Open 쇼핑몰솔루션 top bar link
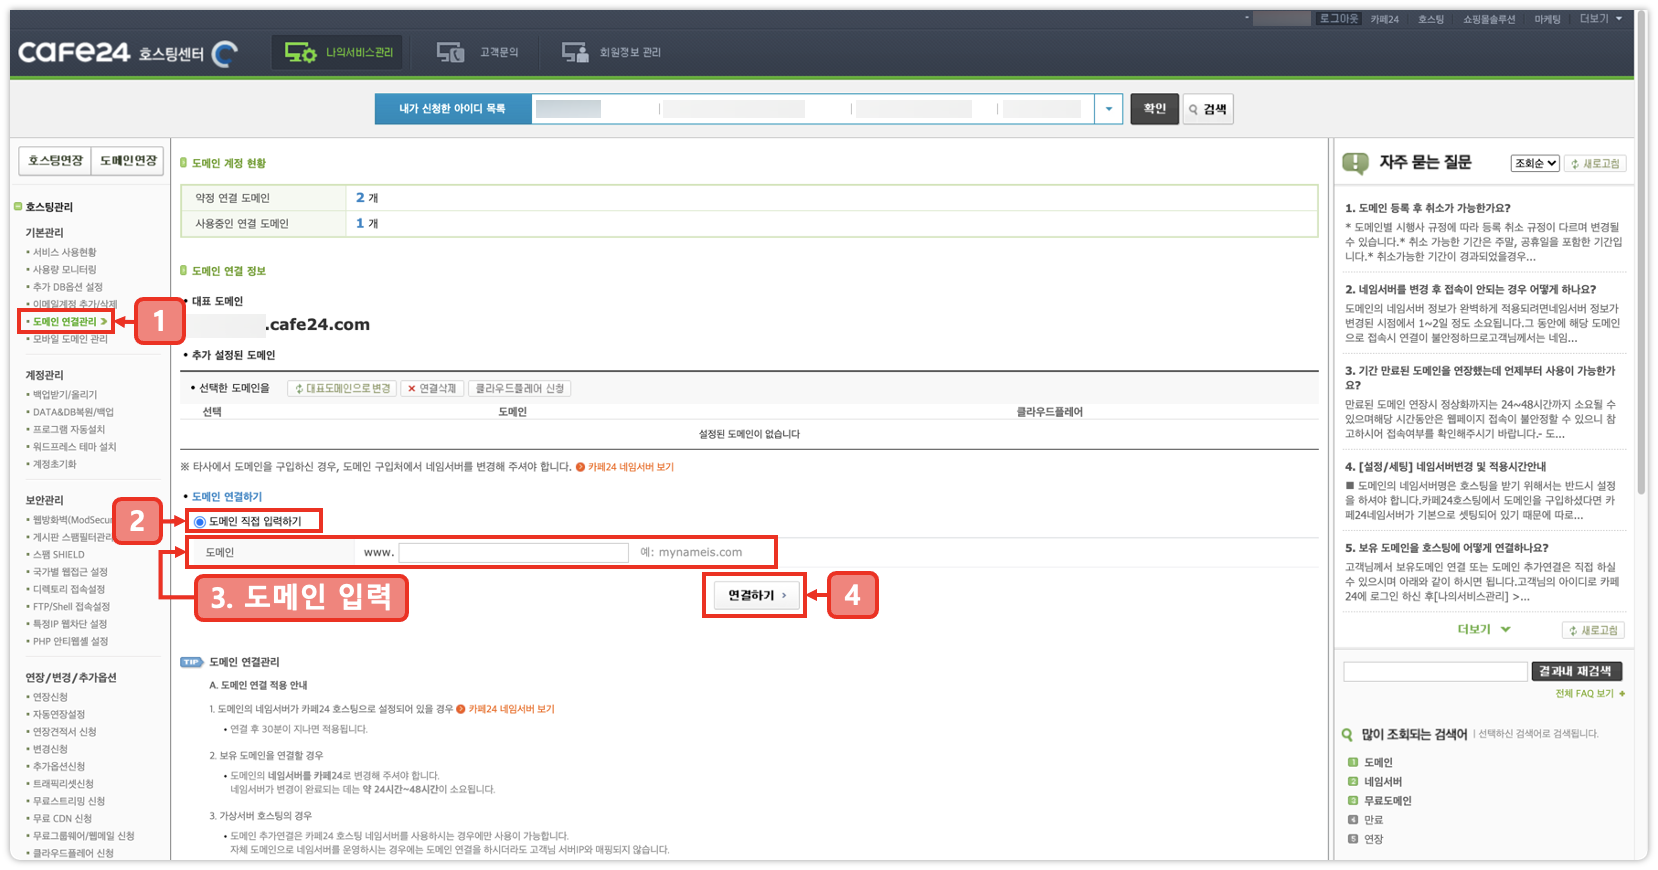The image size is (1658, 870). click(x=1488, y=19)
